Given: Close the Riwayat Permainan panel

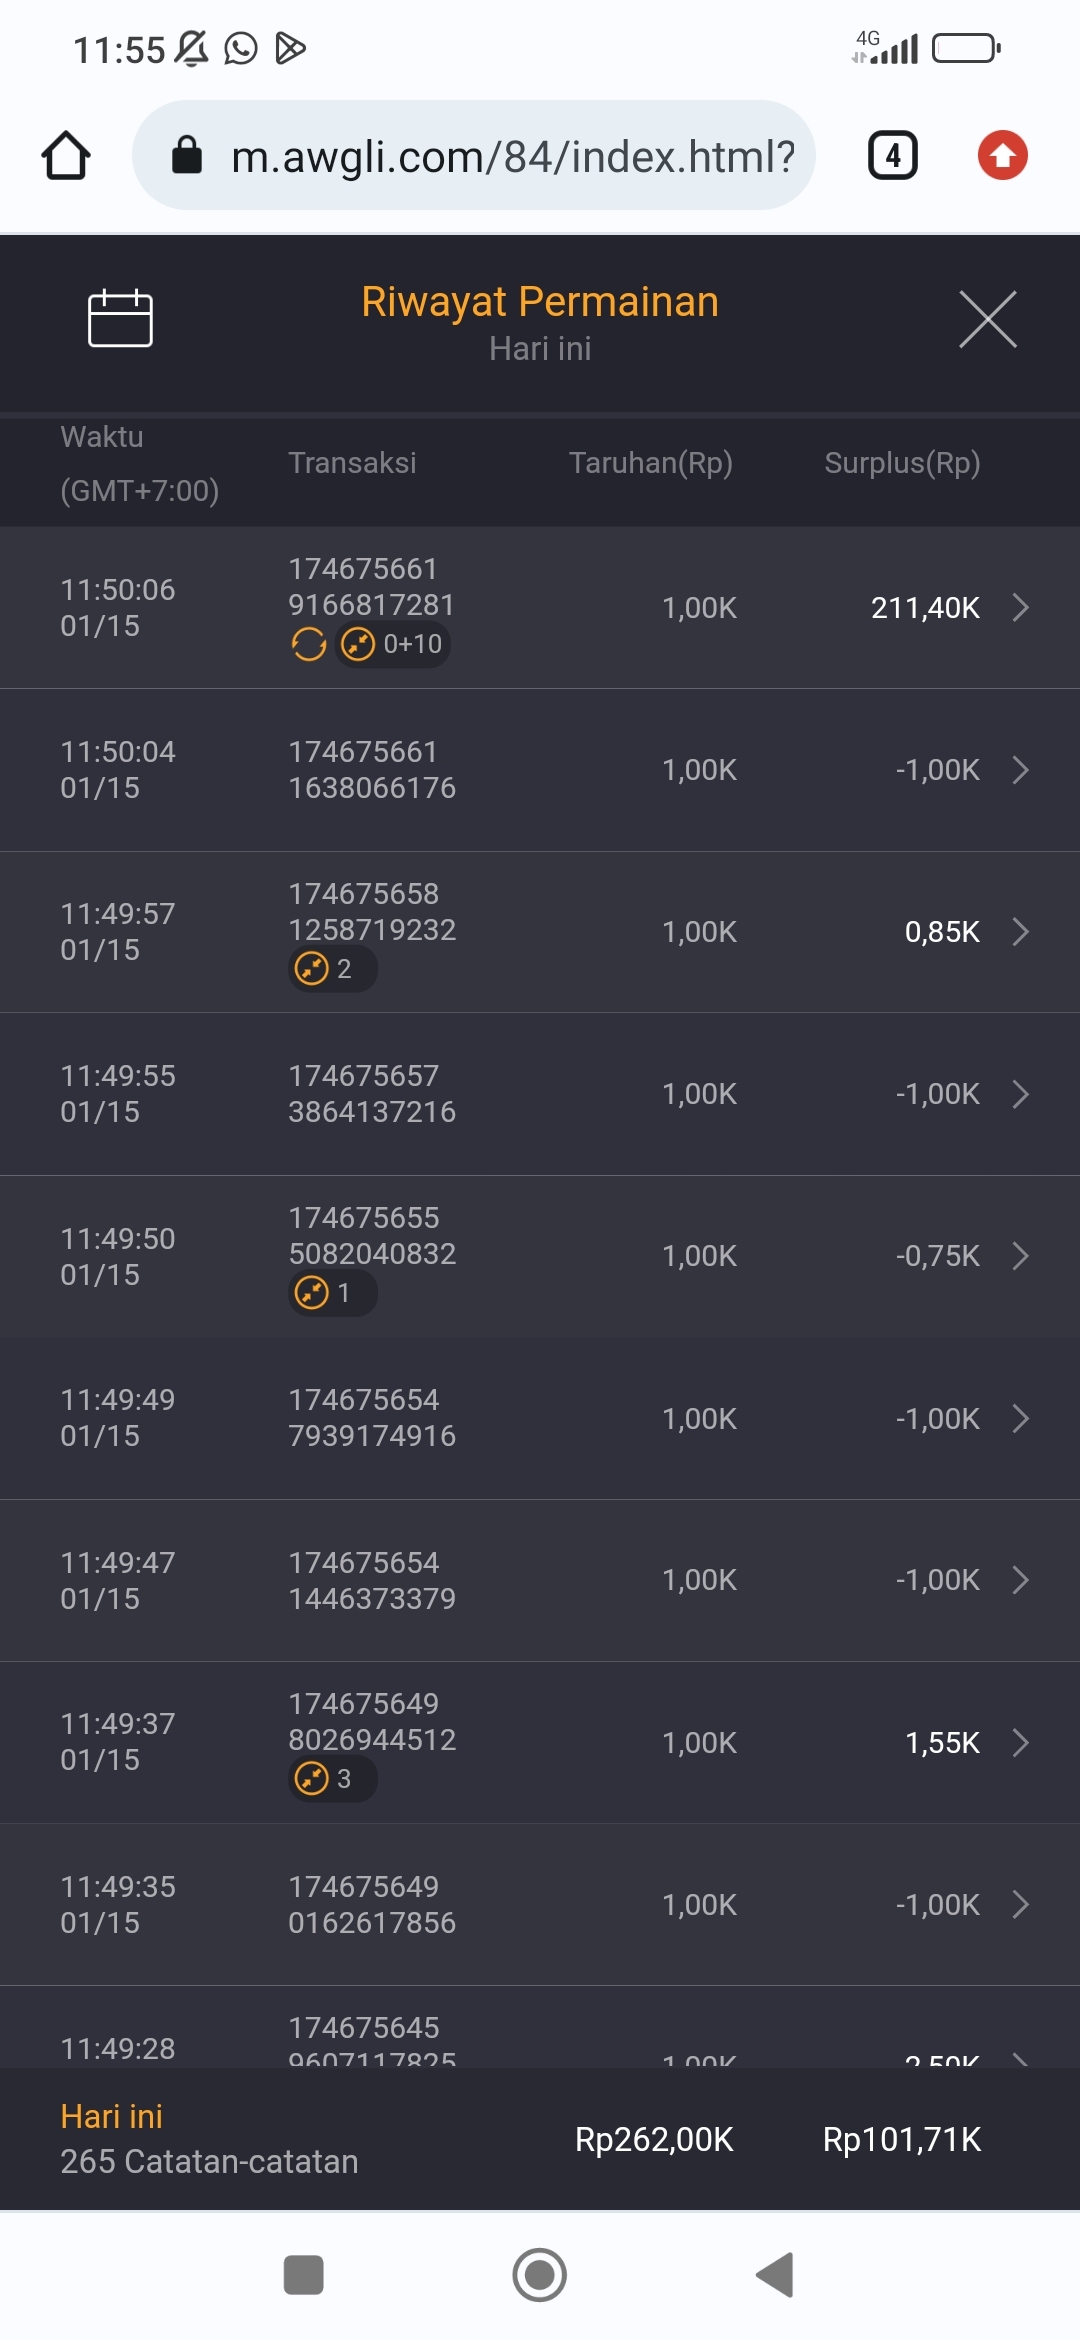Looking at the screenshot, I should point(987,319).
